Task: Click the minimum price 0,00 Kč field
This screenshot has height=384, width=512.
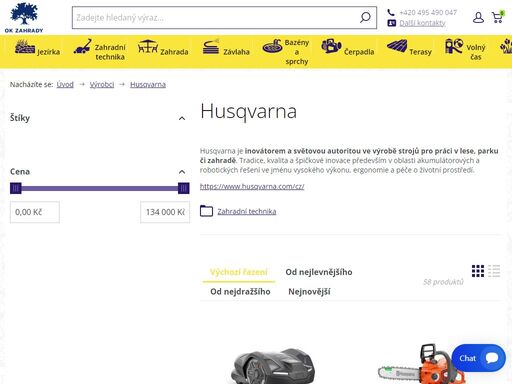Action: click(35, 212)
